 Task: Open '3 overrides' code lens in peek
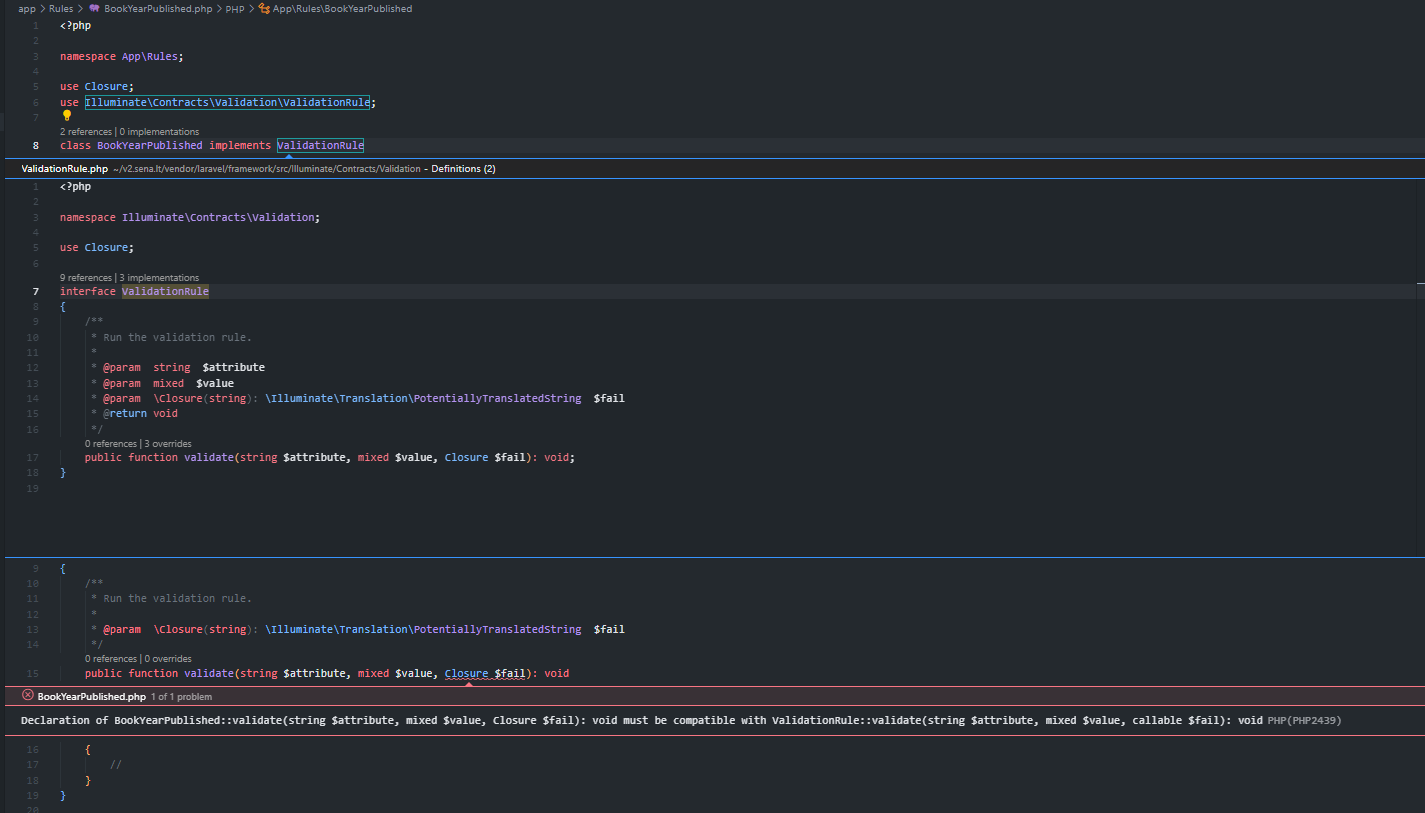[x=168, y=444]
